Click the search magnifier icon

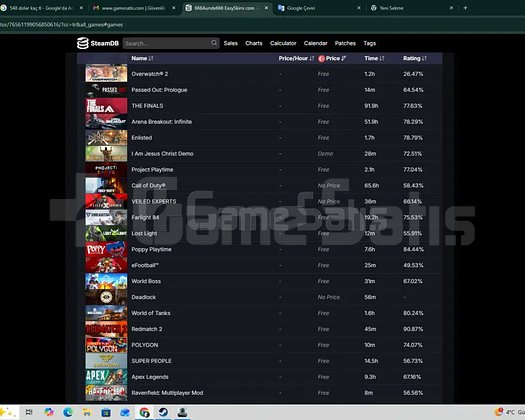(214, 43)
